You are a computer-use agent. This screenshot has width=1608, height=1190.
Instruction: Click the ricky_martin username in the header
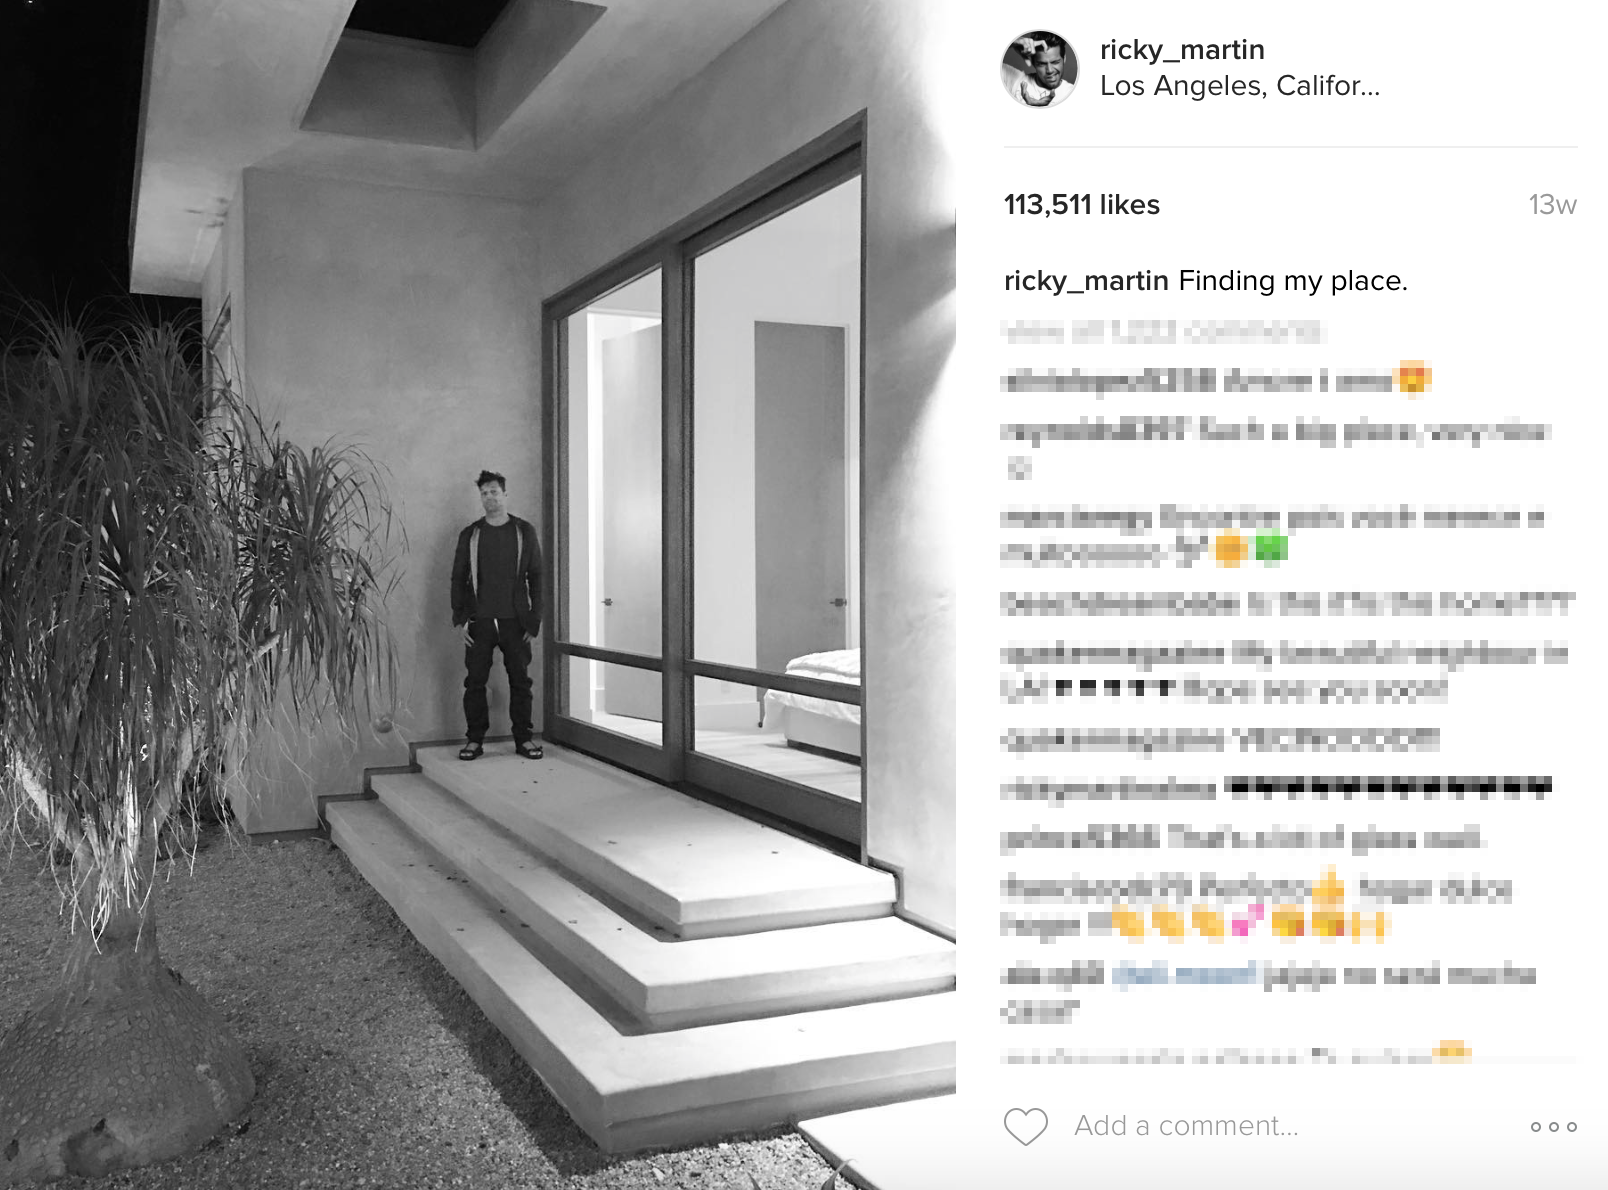tap(1182, 49)
